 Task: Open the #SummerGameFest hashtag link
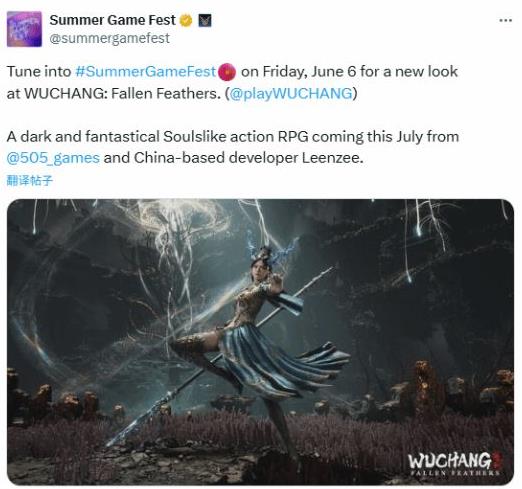pyautogui.click(x=146, y=72)
